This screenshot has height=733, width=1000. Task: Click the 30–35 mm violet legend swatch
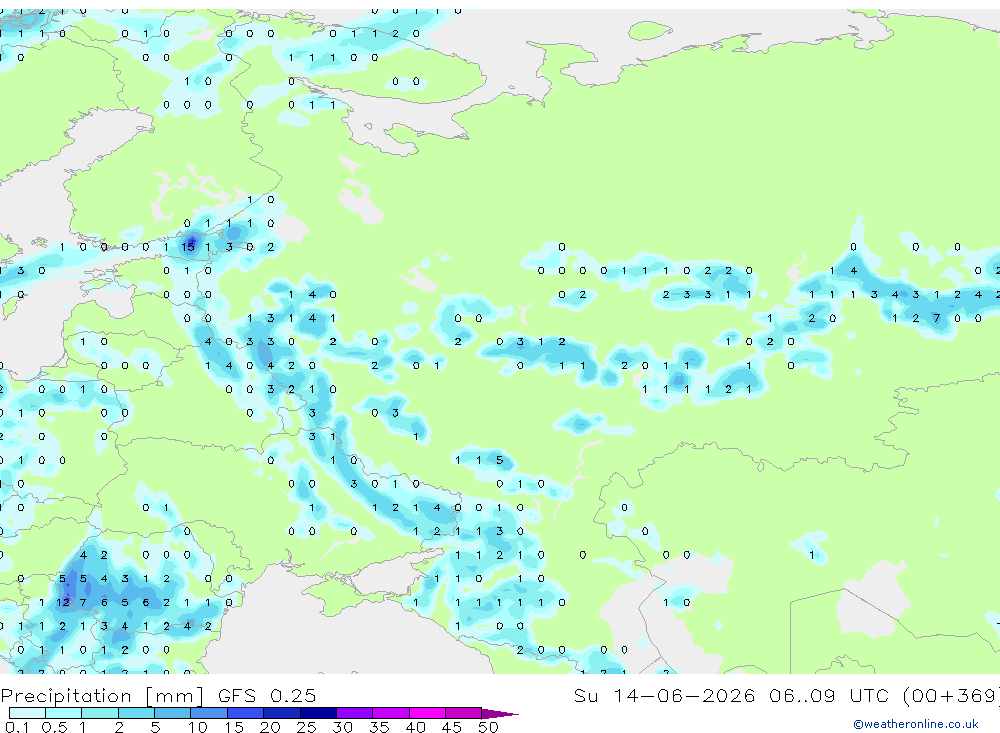click(x=355, y=713)
